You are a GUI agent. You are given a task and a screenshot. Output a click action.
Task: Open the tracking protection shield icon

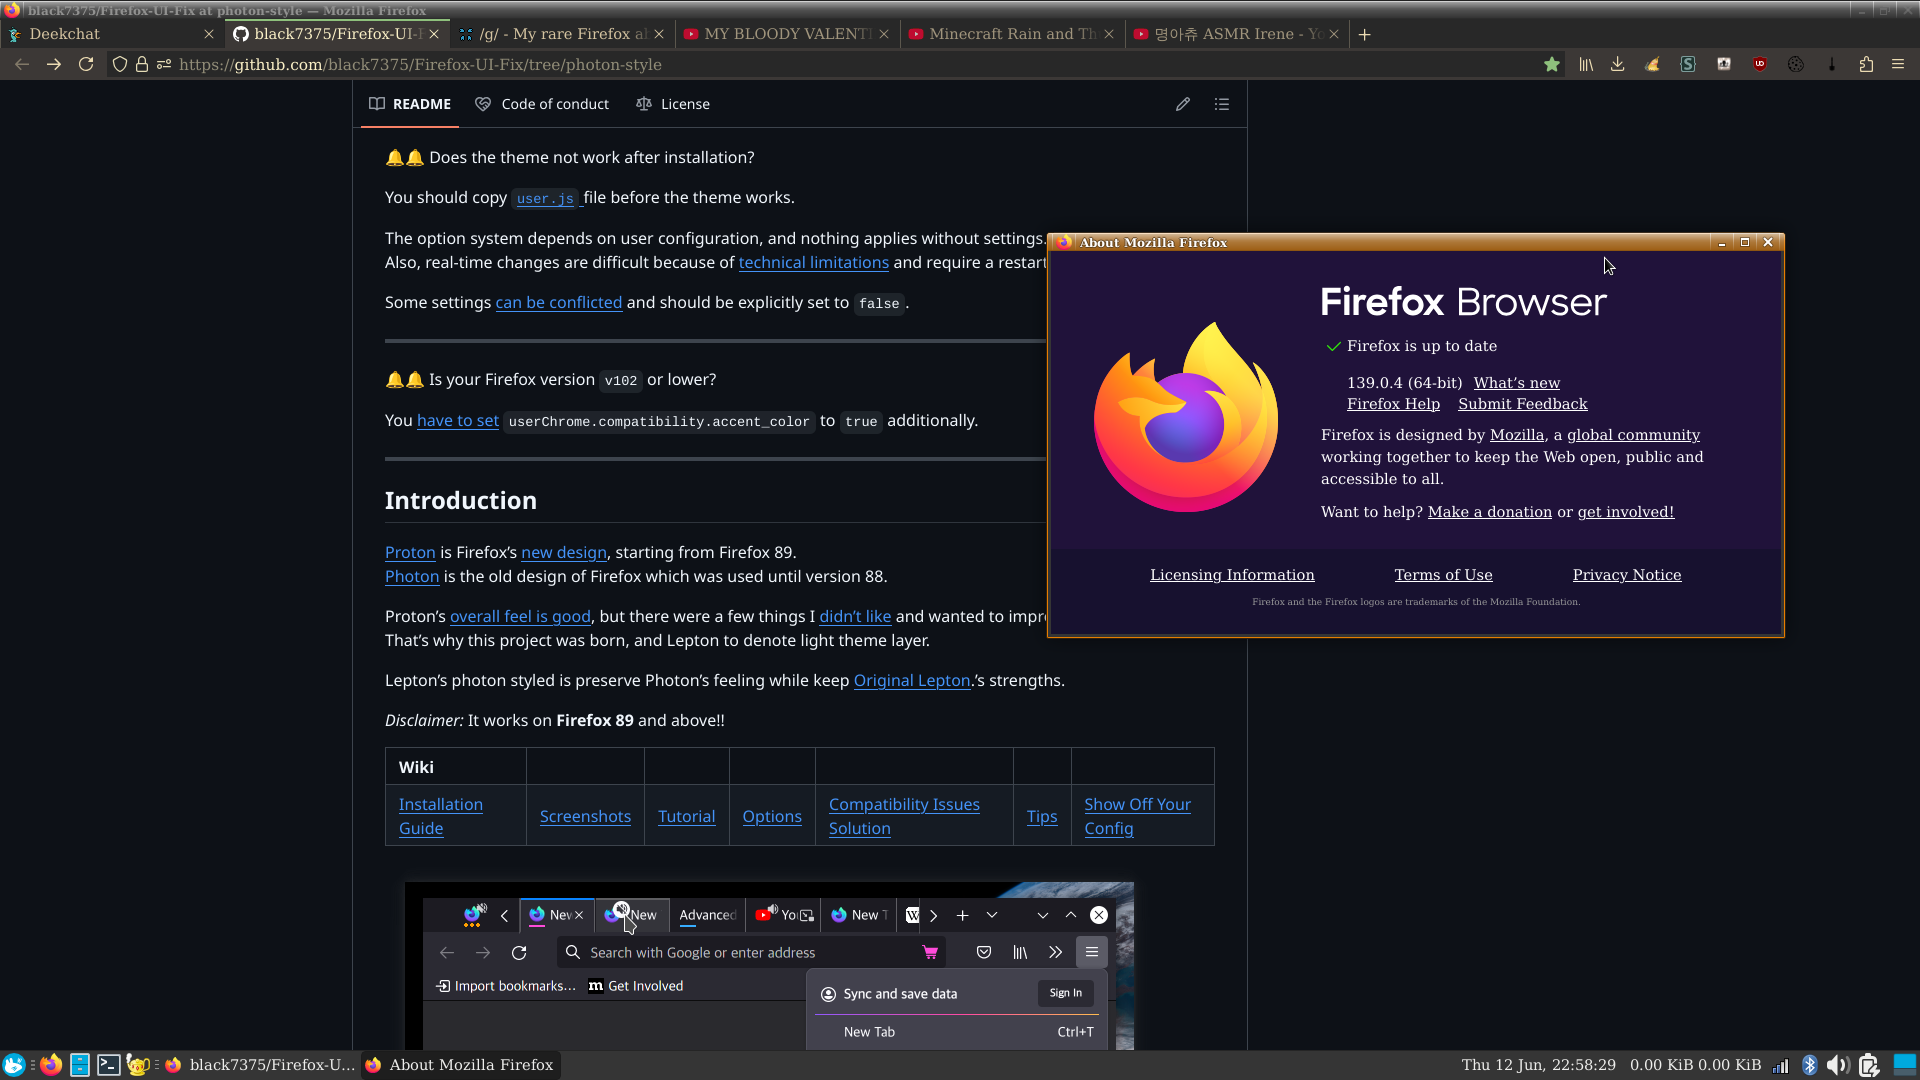click(x=120, y=64)
